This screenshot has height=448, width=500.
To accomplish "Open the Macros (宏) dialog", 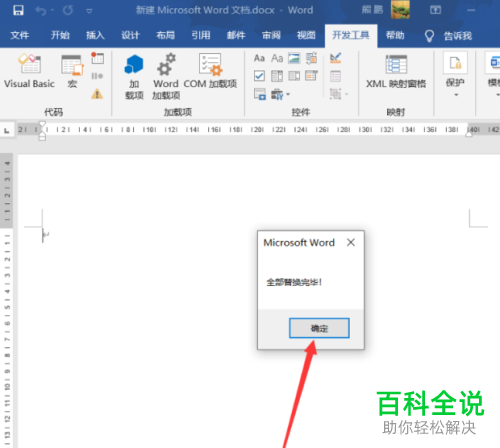I will (72, 71).
